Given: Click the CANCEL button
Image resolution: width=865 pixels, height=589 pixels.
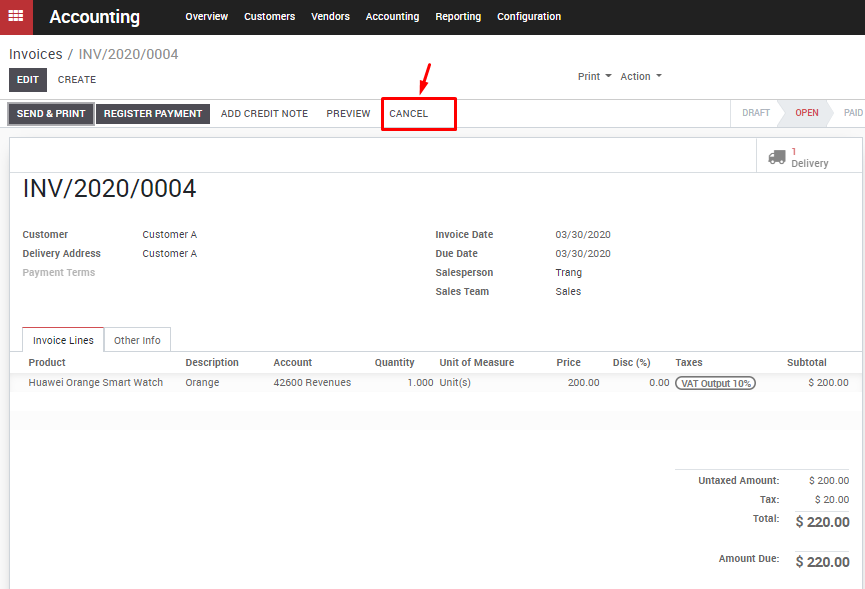Looking at the screenshot, I should [408, 114].
